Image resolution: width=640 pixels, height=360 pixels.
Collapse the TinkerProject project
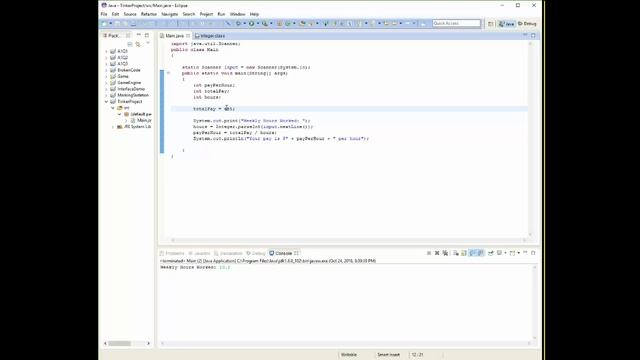coord(107,102)
